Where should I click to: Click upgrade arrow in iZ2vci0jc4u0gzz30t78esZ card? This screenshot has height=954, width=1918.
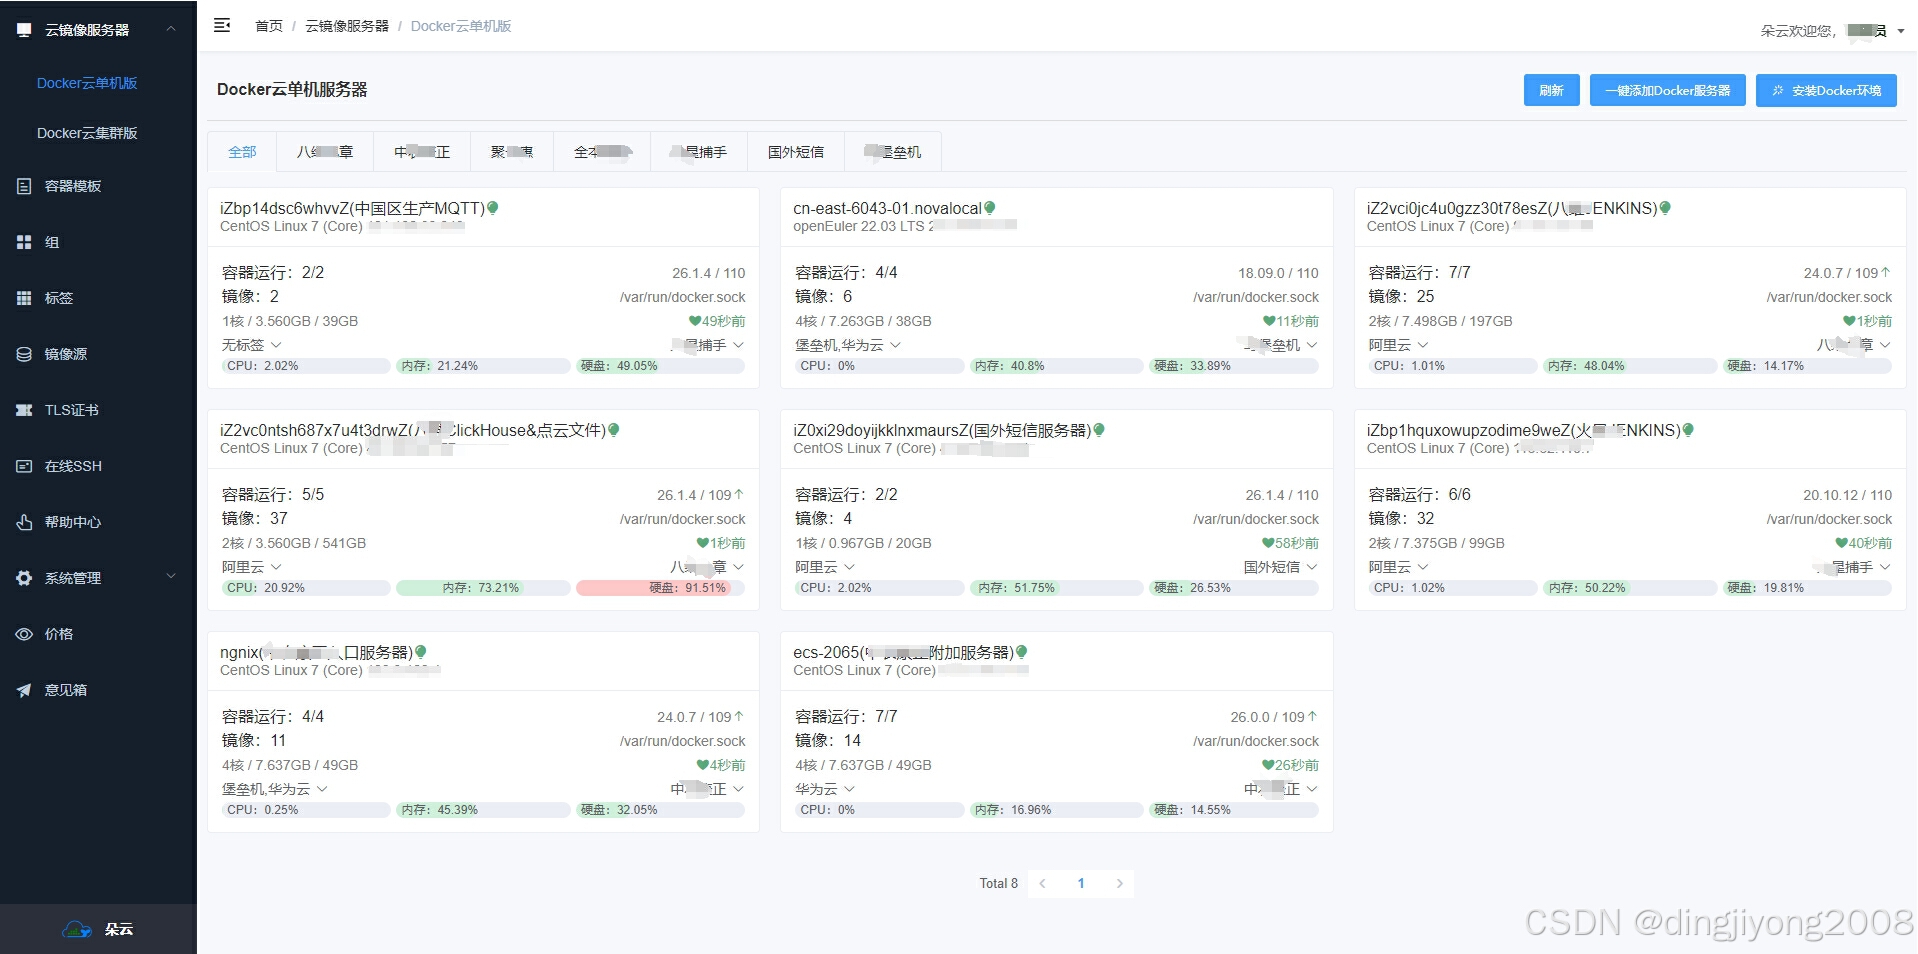[x=1886, y=272]
